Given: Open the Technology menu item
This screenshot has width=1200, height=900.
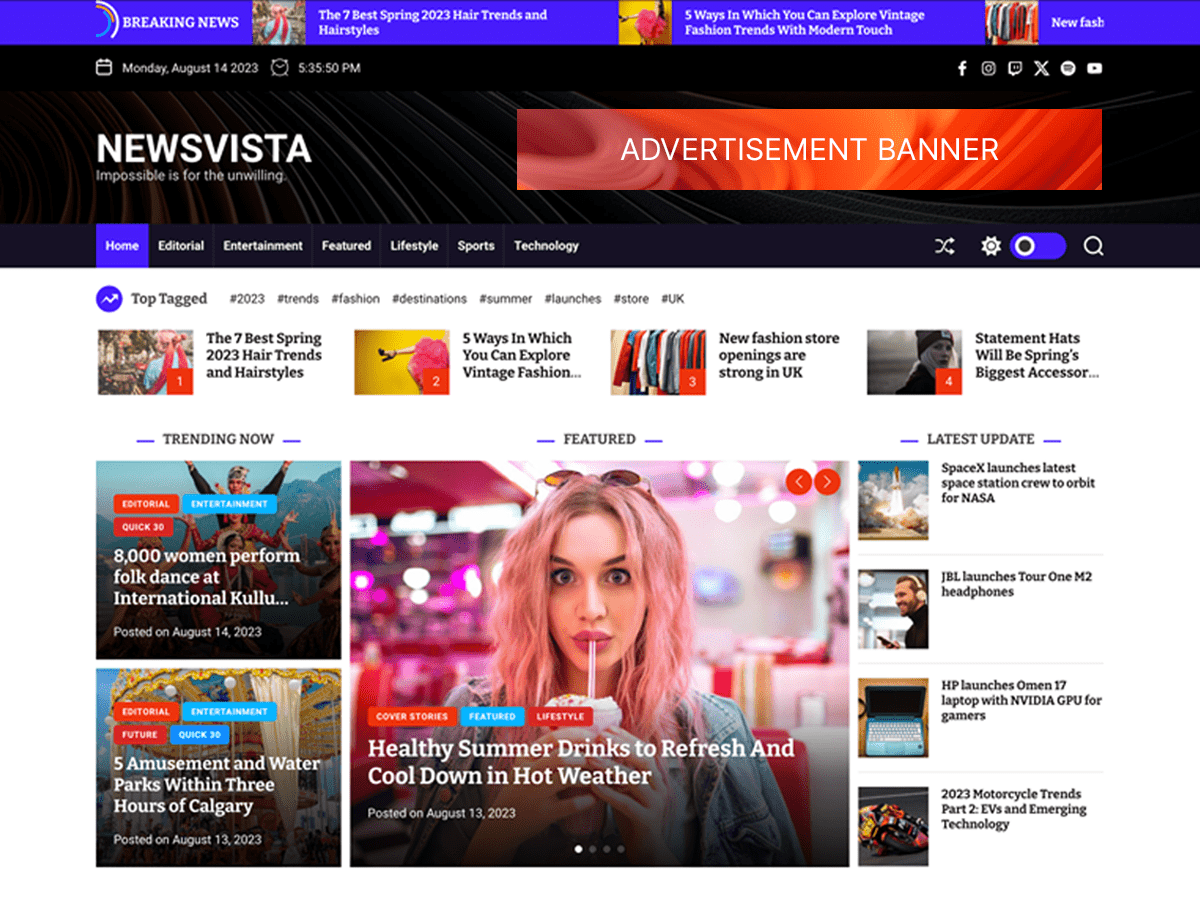Looking at the screenshot, I should (x=546, y=245).
